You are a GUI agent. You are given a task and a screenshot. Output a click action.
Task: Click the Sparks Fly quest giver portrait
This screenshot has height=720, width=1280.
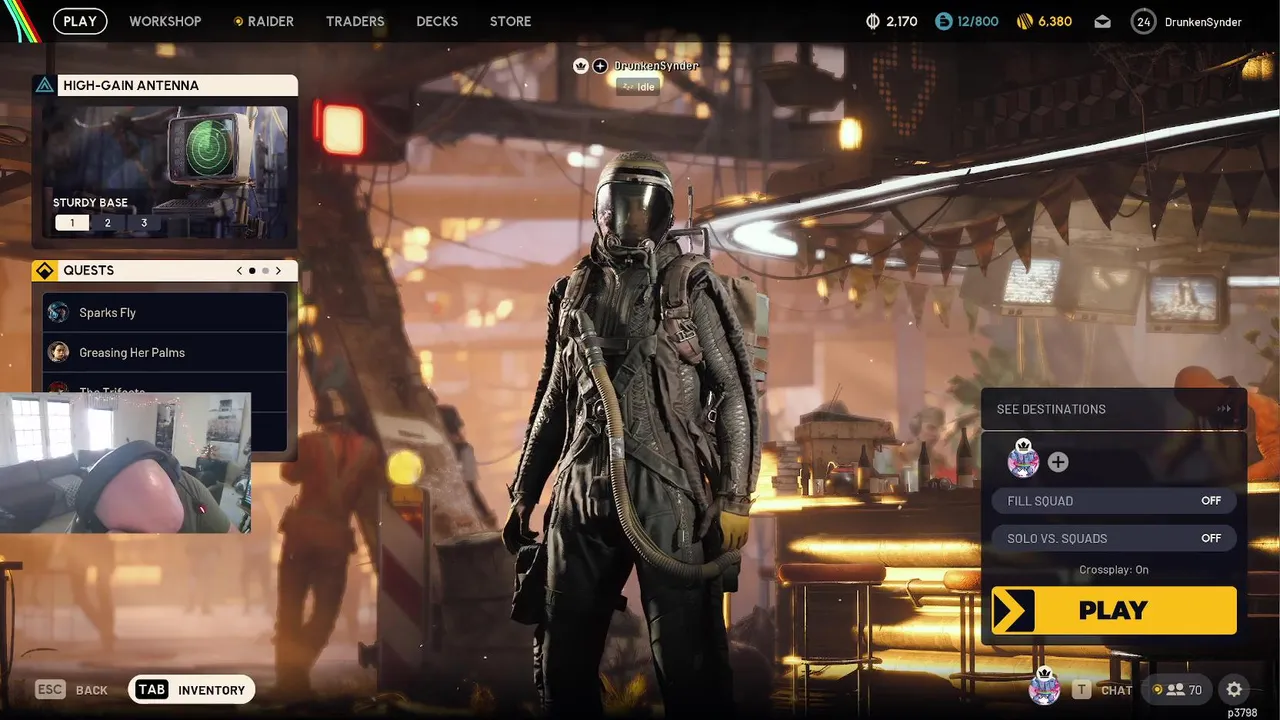click(x=58, y=312)
